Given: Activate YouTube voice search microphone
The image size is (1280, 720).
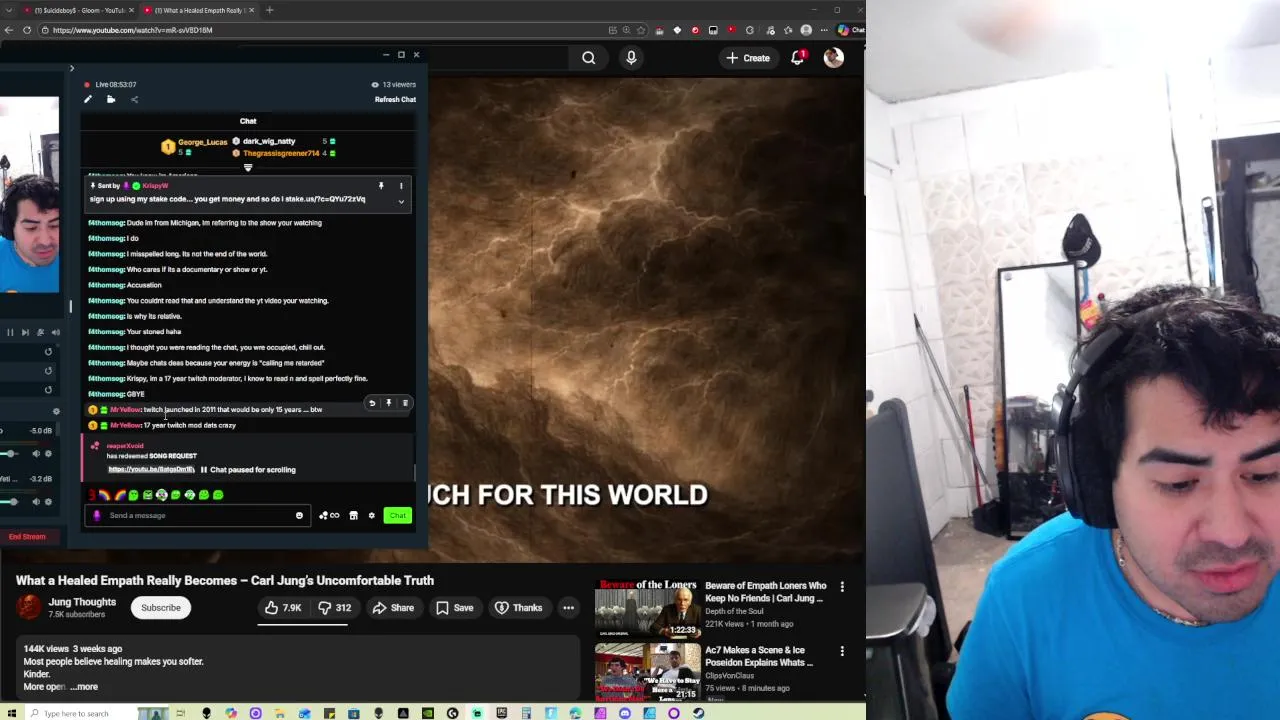Looking at the screenshot, I should coord(631,58).
